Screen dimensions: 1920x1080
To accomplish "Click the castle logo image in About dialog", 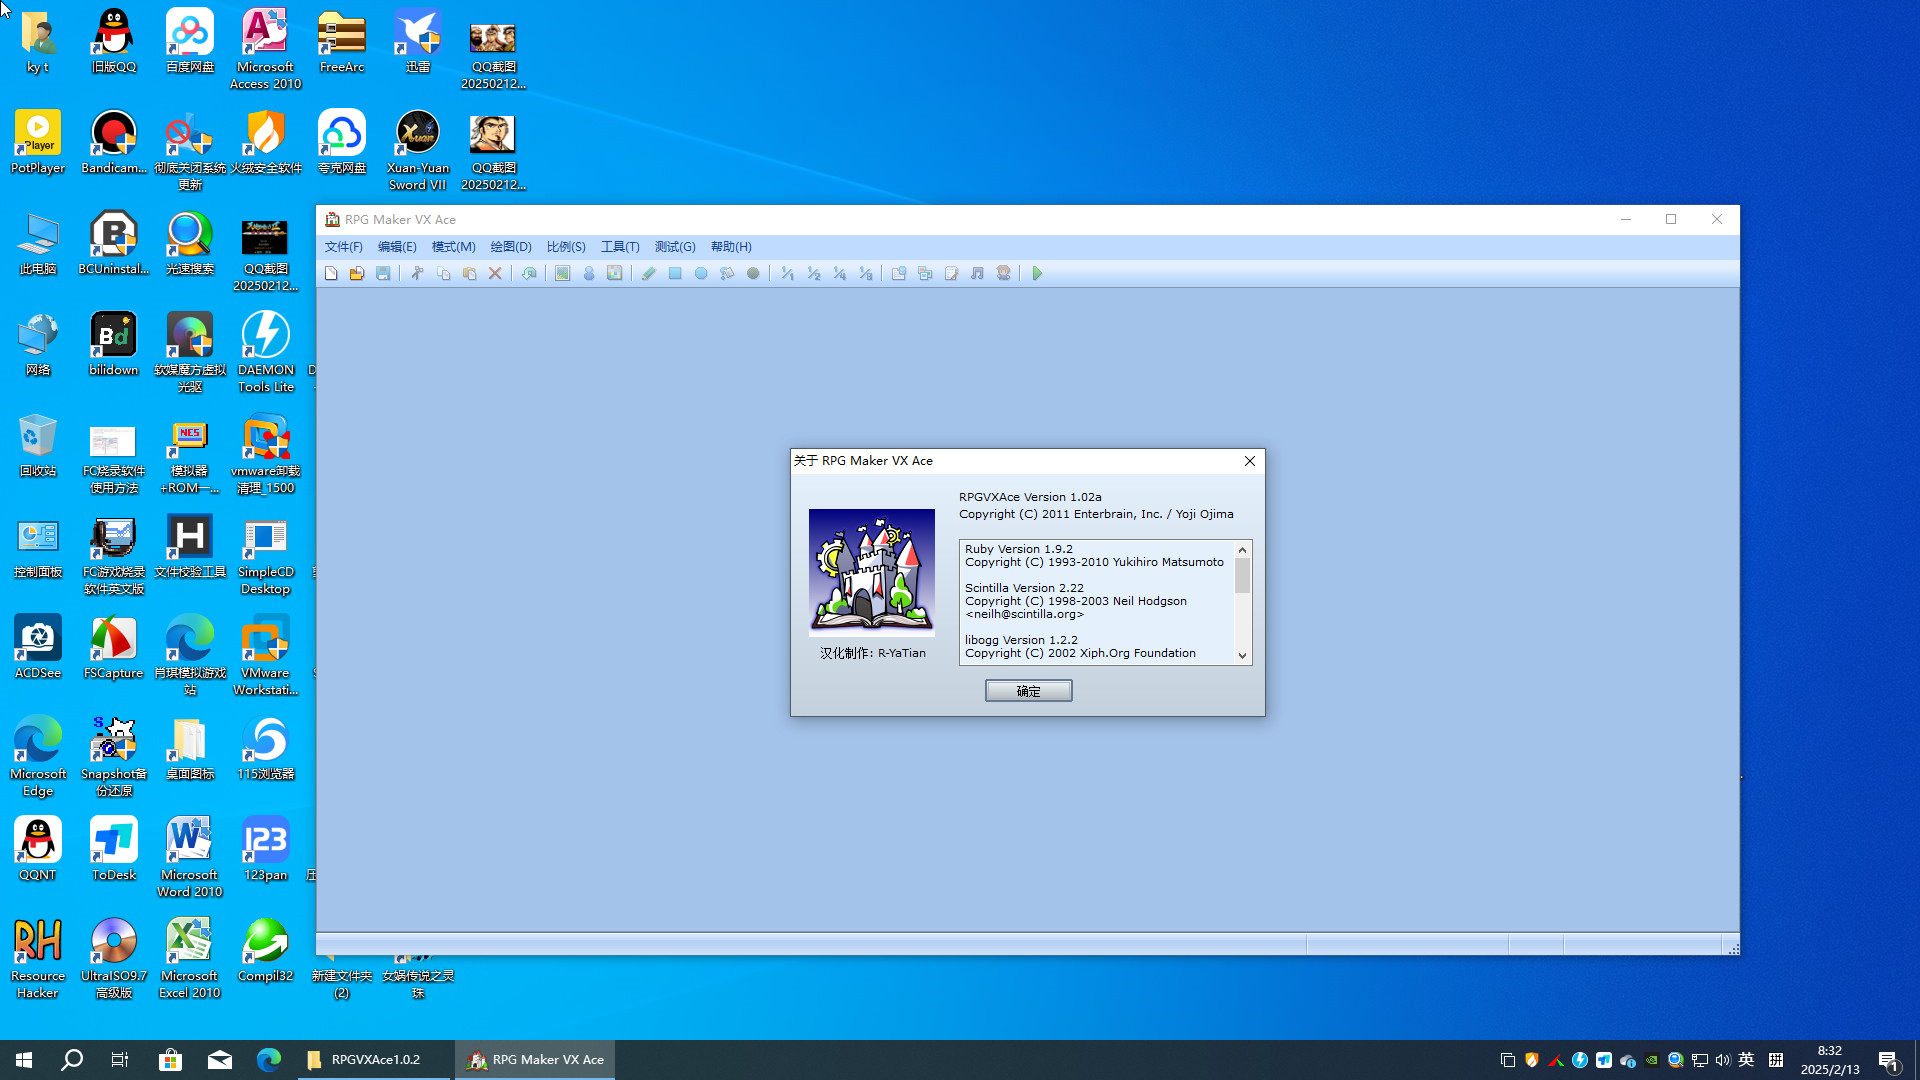I will (872, 573).
